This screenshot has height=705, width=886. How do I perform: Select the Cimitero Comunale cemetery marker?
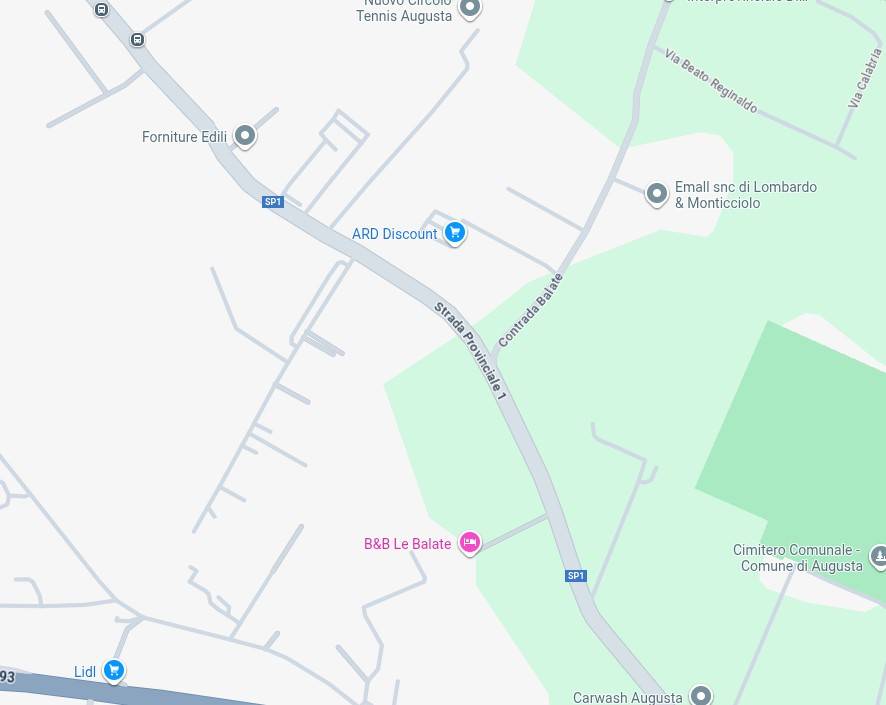pos(878,556)
